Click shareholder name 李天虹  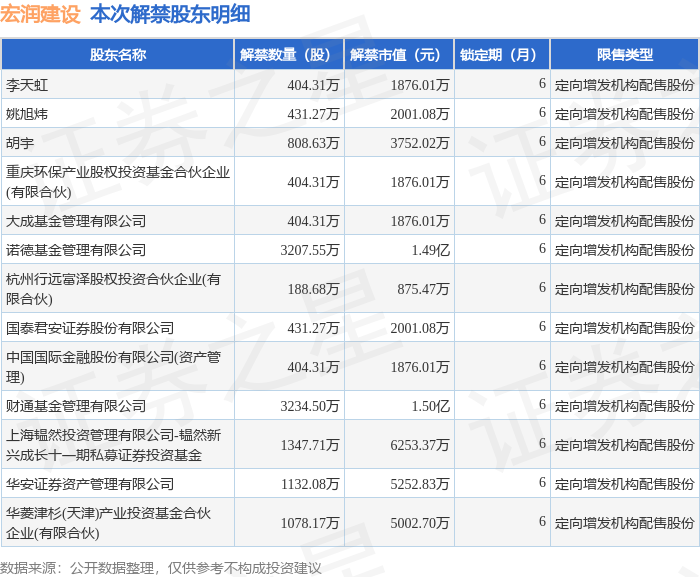[x=27, y=85]
